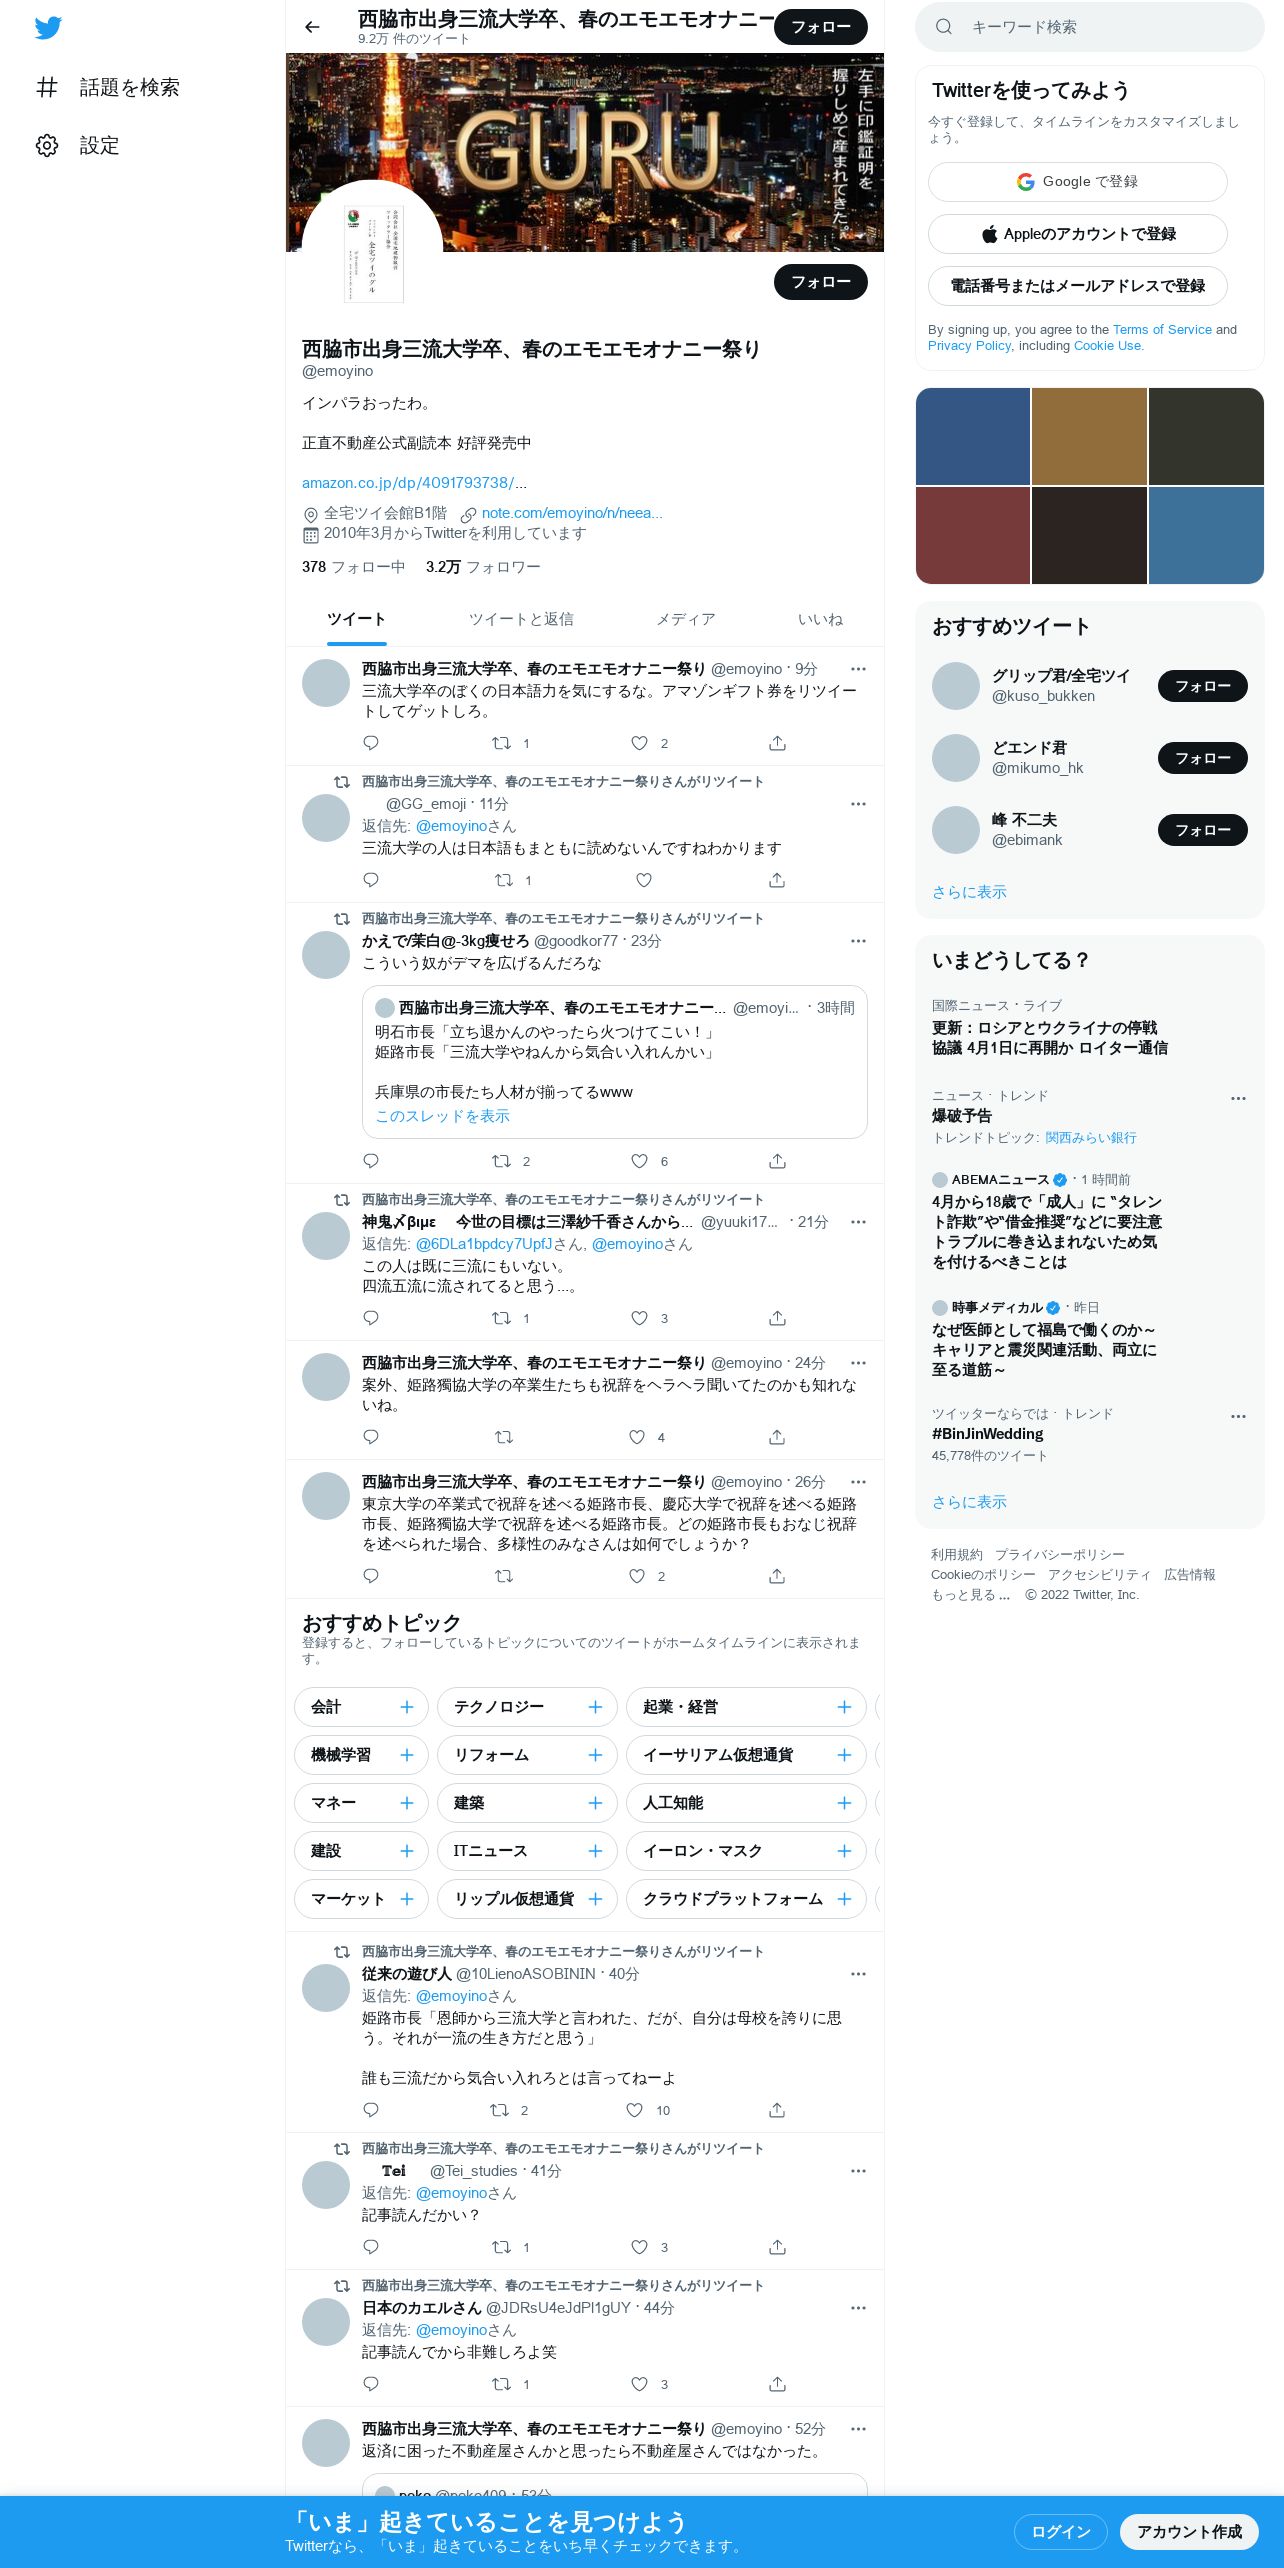Add the 機械学習 topic

tap(406, 1755)
